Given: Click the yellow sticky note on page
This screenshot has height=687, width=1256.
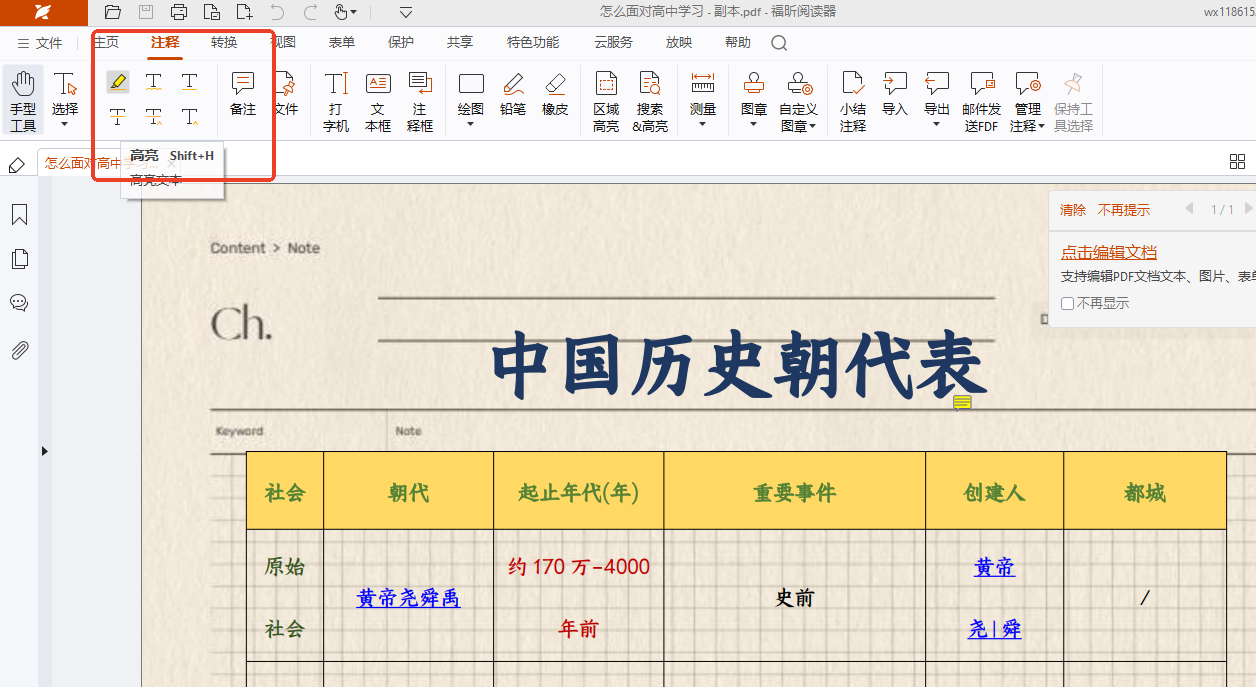Looking at the screenshot, I should point(962,402).
